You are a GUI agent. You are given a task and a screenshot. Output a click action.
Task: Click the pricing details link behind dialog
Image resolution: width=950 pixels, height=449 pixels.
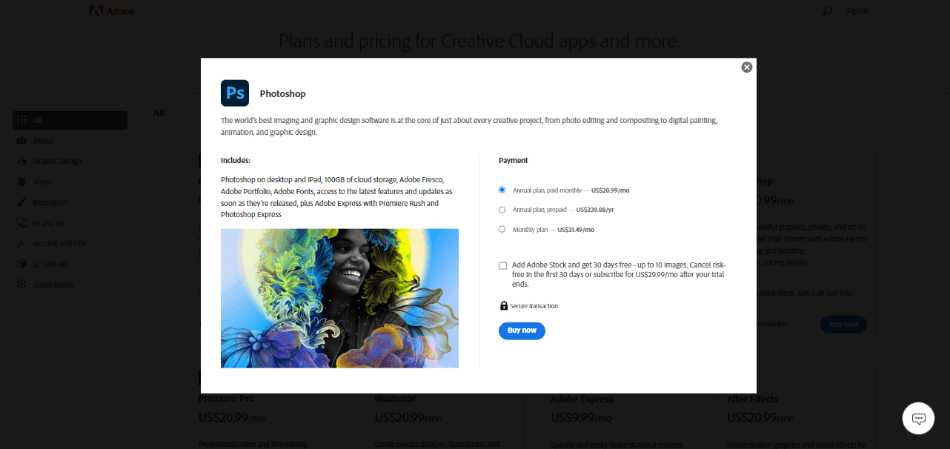pos(782,263)
